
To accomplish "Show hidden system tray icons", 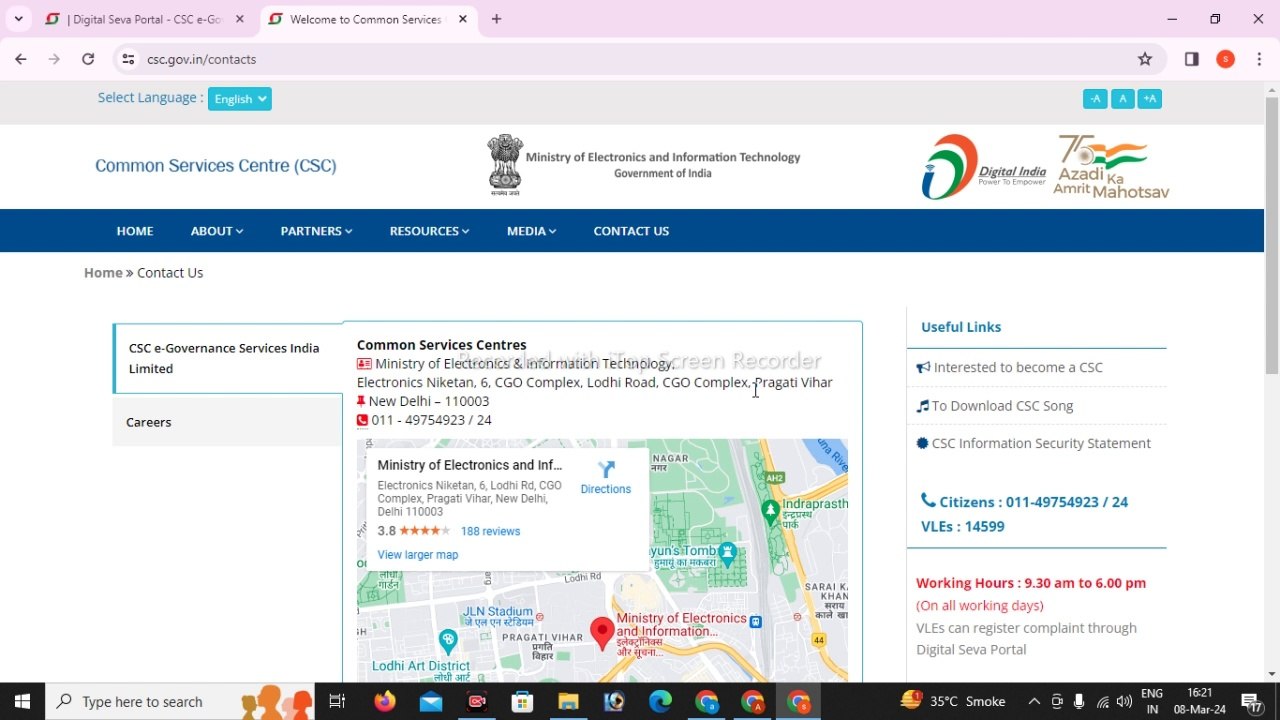I will (x=1034, y=701).
